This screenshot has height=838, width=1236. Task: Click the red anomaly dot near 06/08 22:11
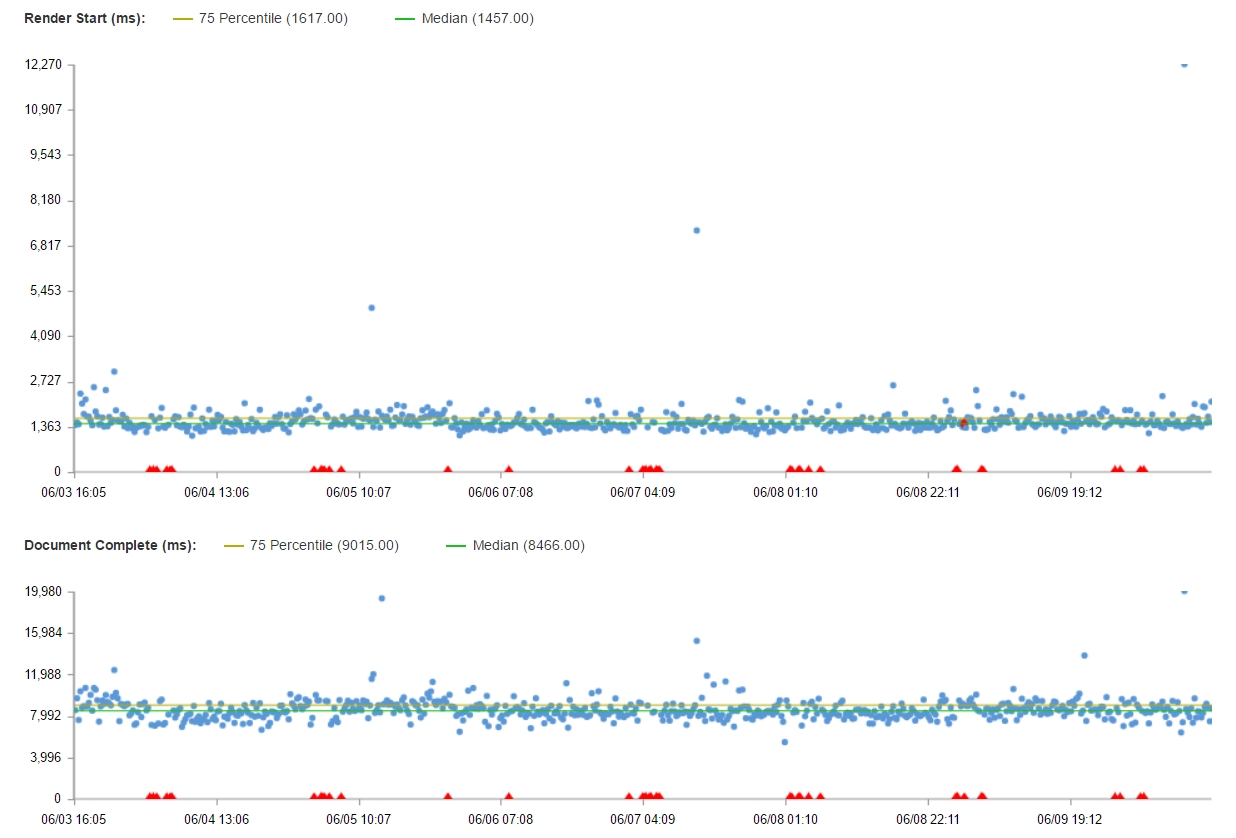click(962, 424)
